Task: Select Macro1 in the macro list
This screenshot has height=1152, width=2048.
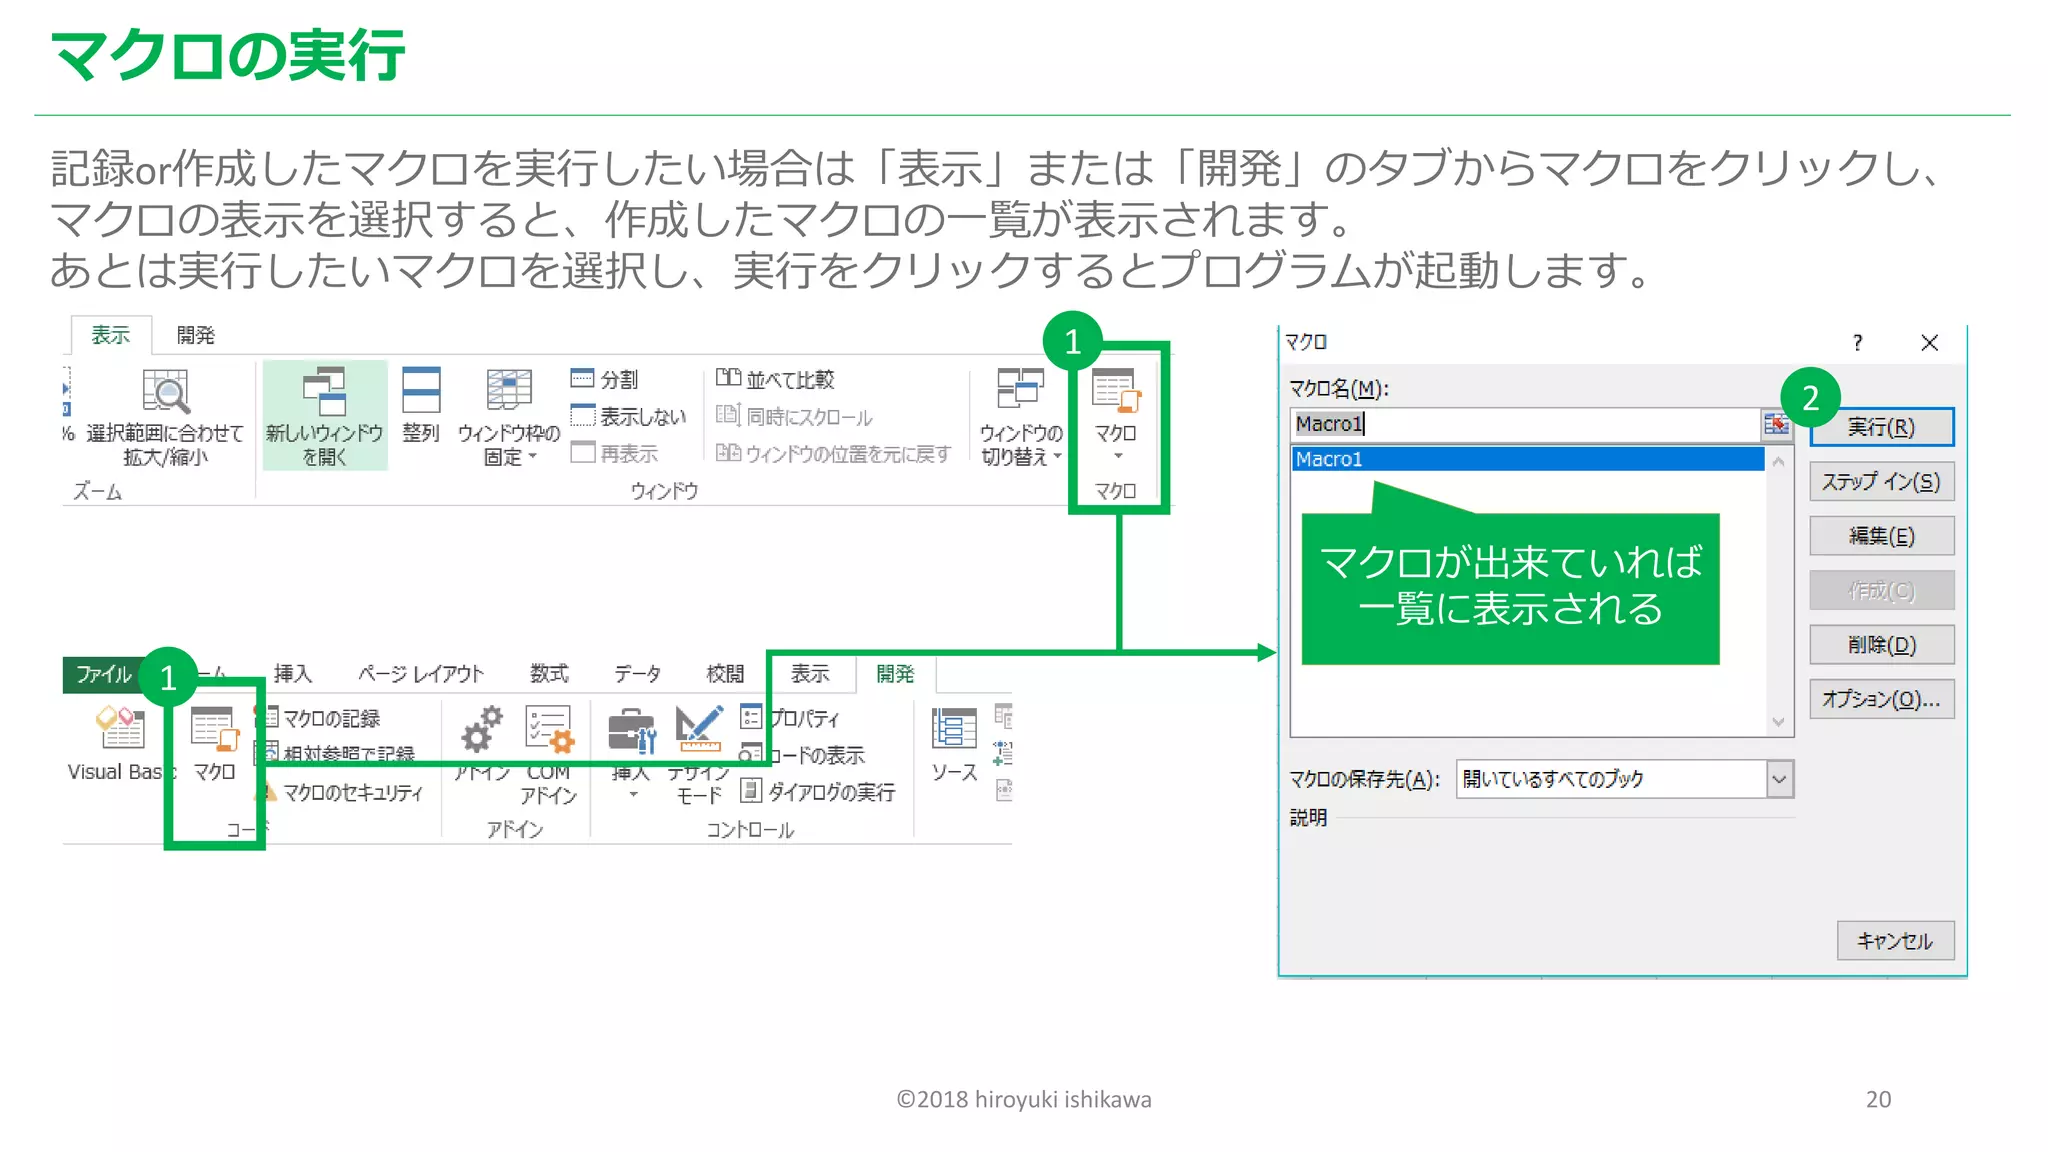Action: [x=1528, y=459]
